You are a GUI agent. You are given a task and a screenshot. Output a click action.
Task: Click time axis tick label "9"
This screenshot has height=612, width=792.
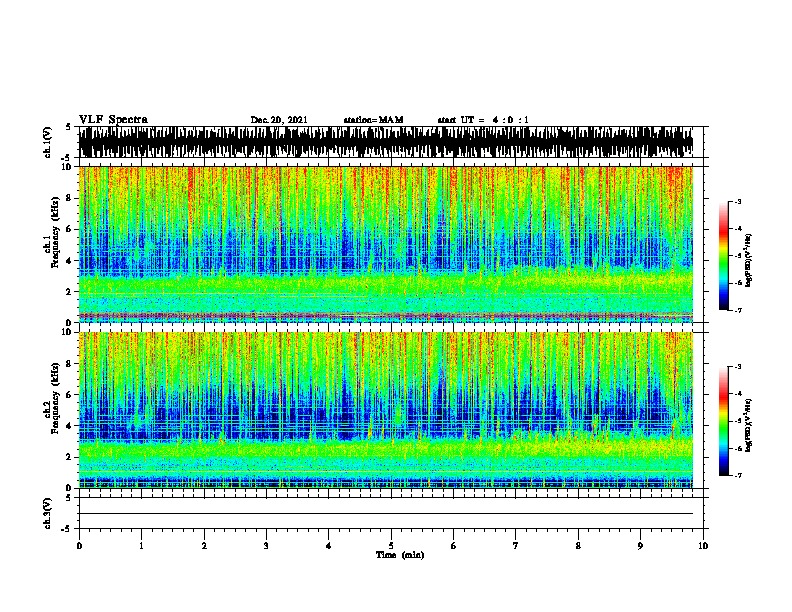click(640, 546)
